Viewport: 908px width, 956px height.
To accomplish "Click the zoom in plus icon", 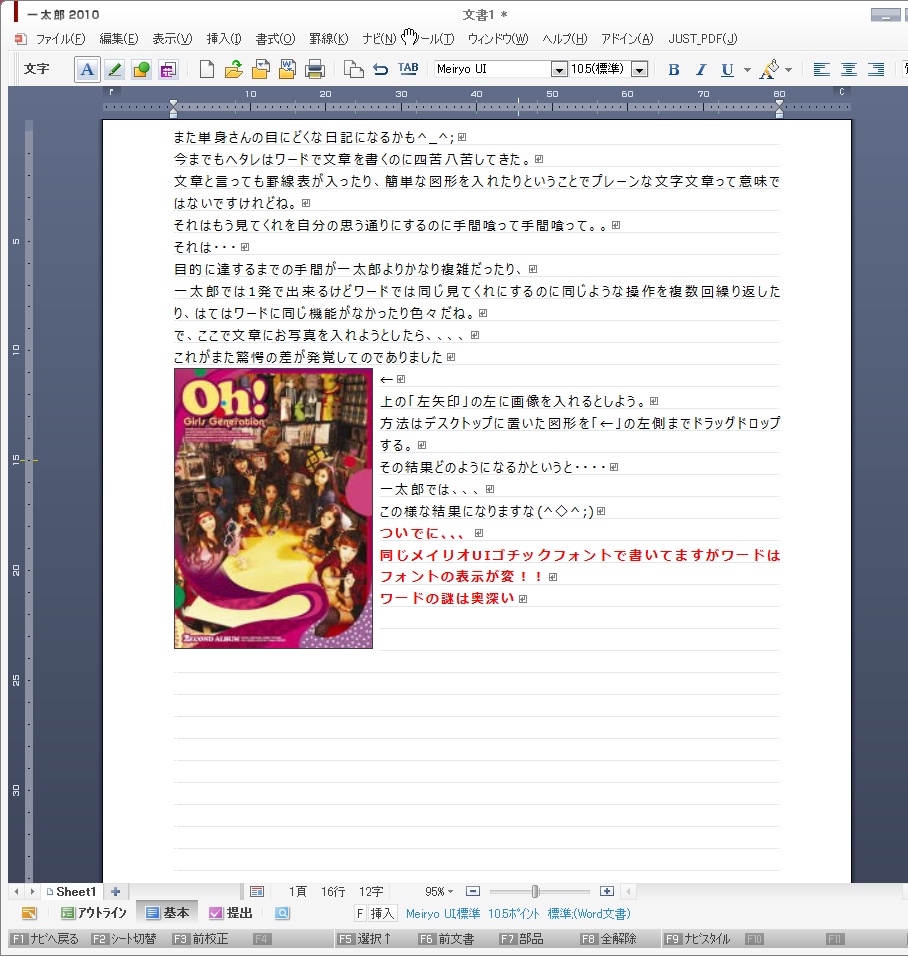I will (607, 891).
